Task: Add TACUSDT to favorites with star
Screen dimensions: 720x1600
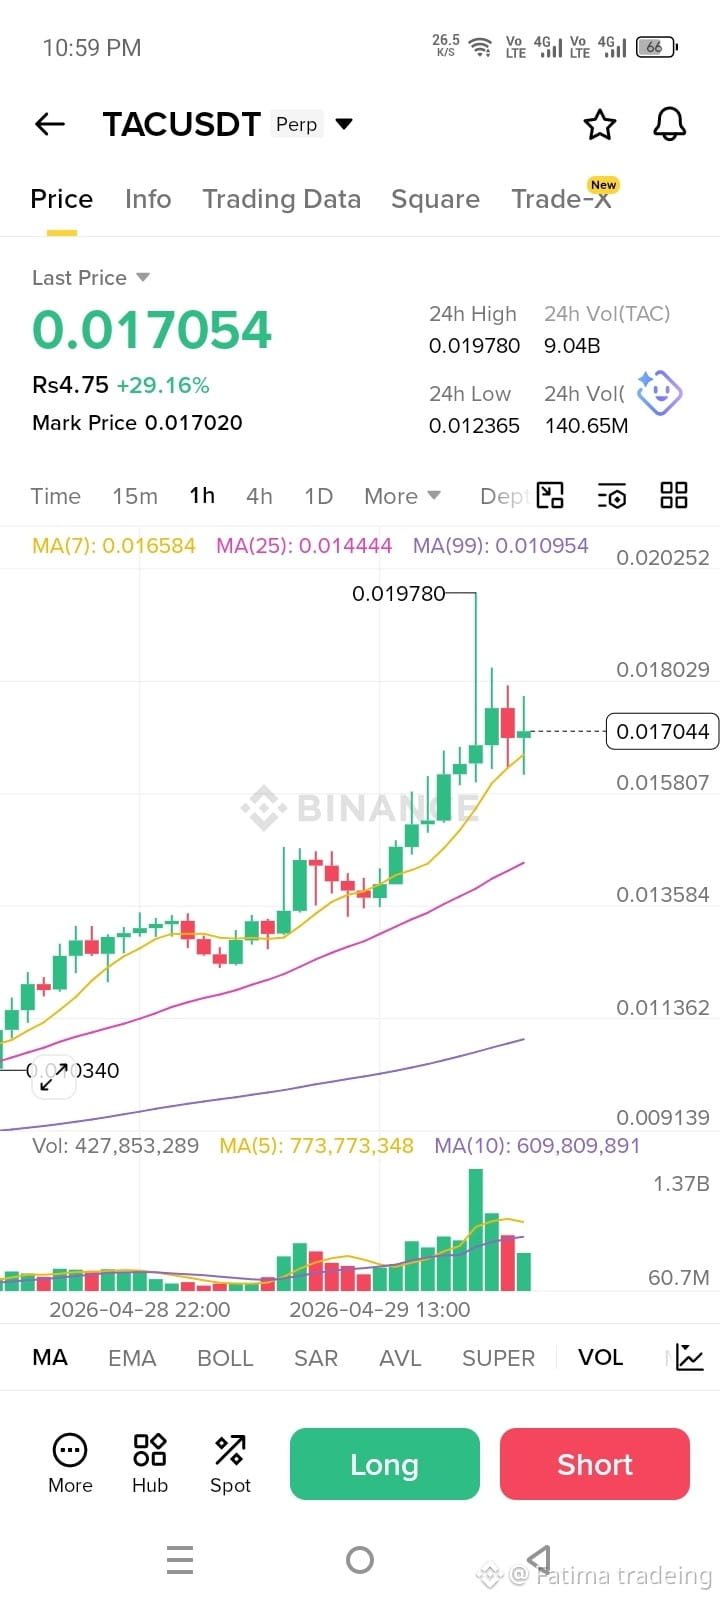Action: (600, 125)
